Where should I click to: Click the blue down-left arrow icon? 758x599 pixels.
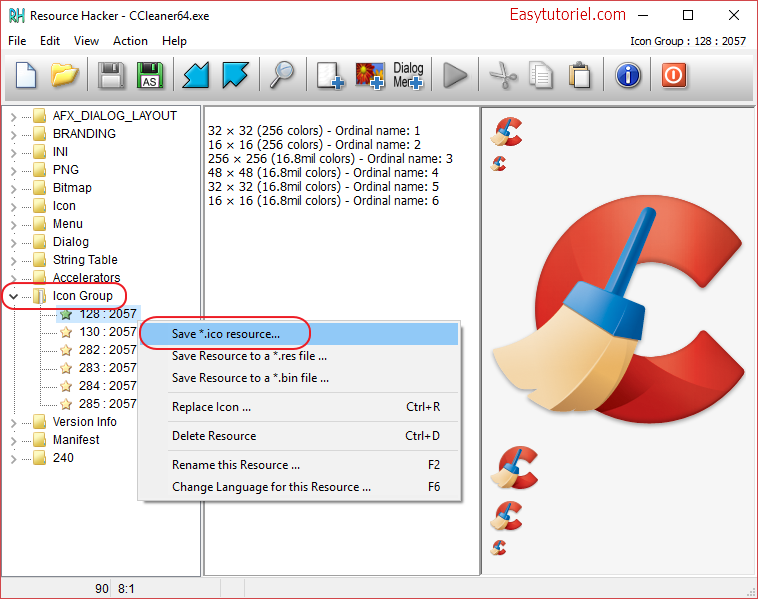(x=196, y=75)
